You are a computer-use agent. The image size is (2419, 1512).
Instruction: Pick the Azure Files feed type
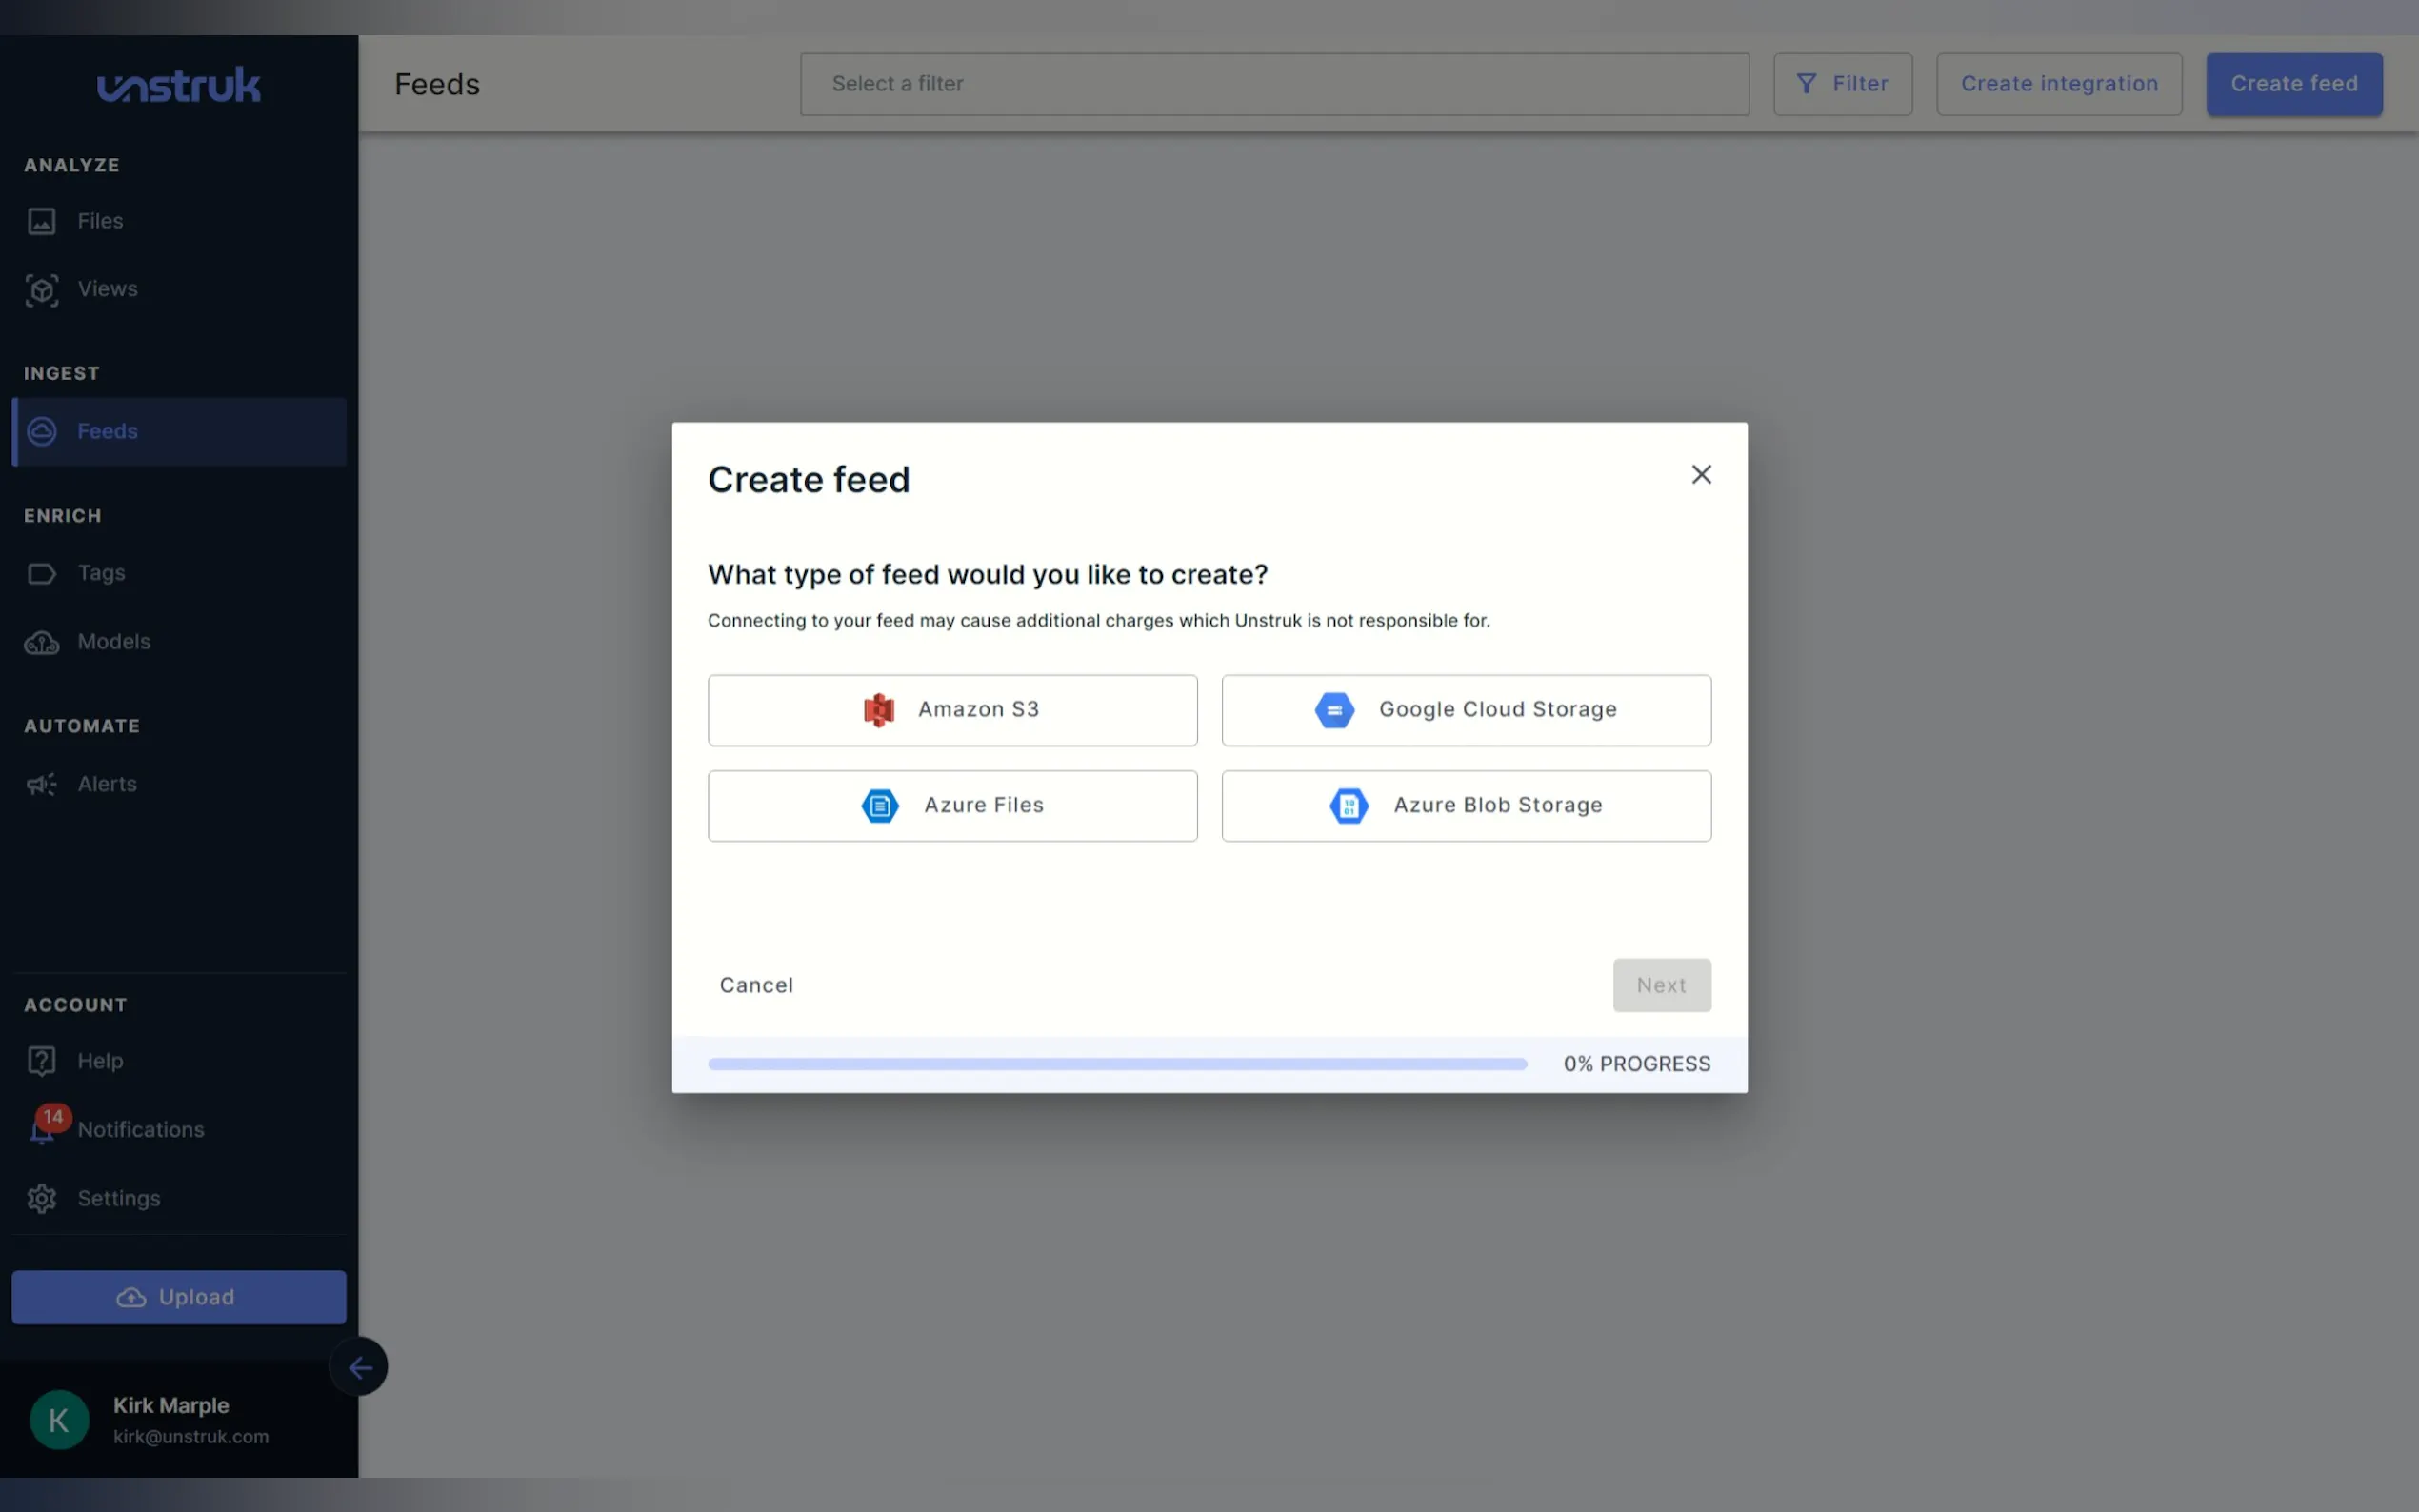click(x=952, y=805)
